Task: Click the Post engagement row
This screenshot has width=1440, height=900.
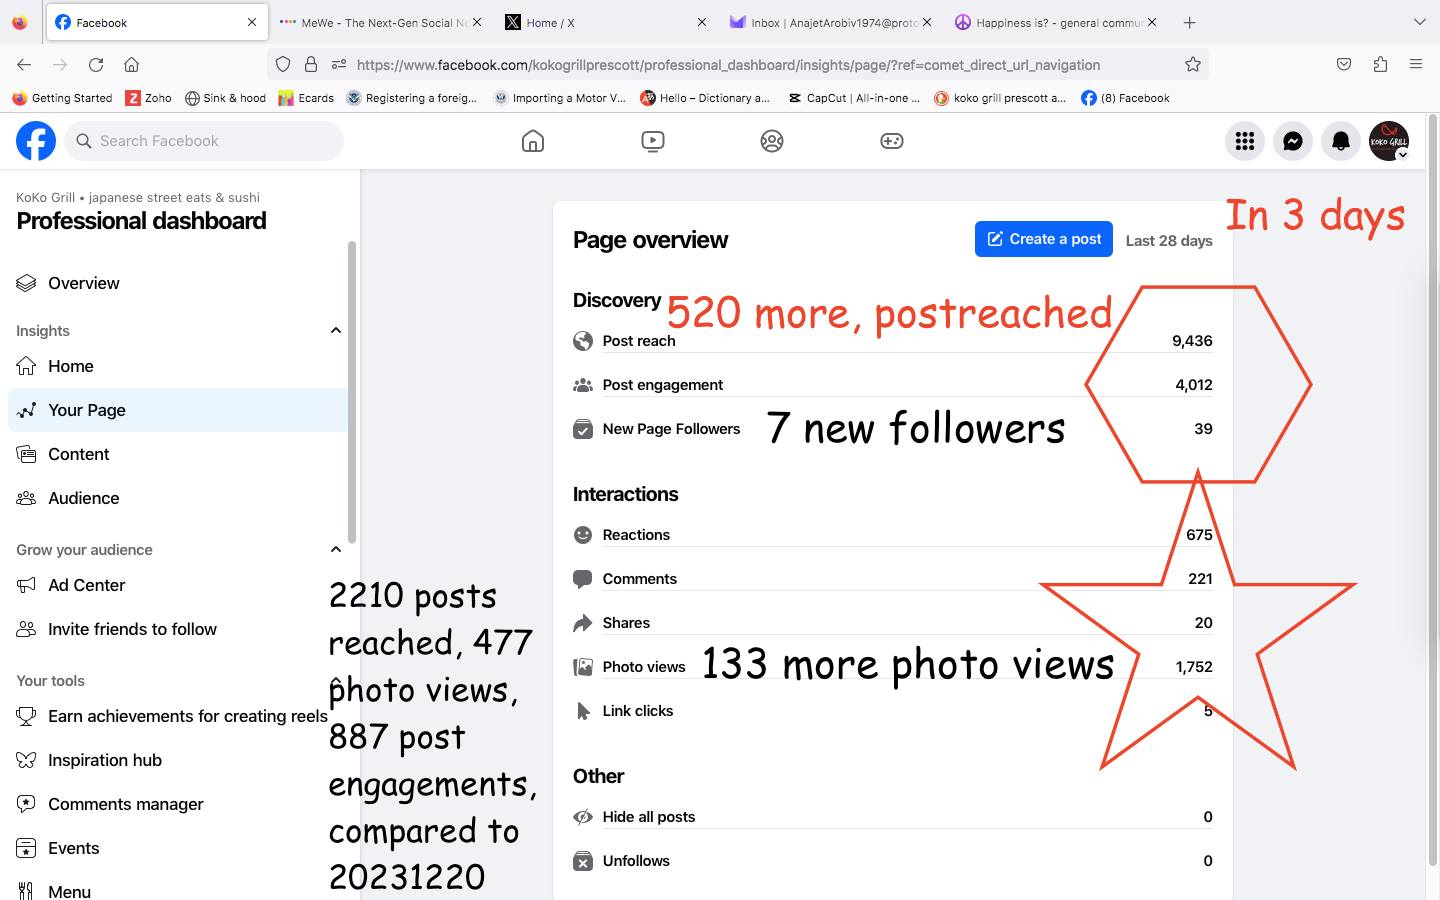Action: pos(893,385)
